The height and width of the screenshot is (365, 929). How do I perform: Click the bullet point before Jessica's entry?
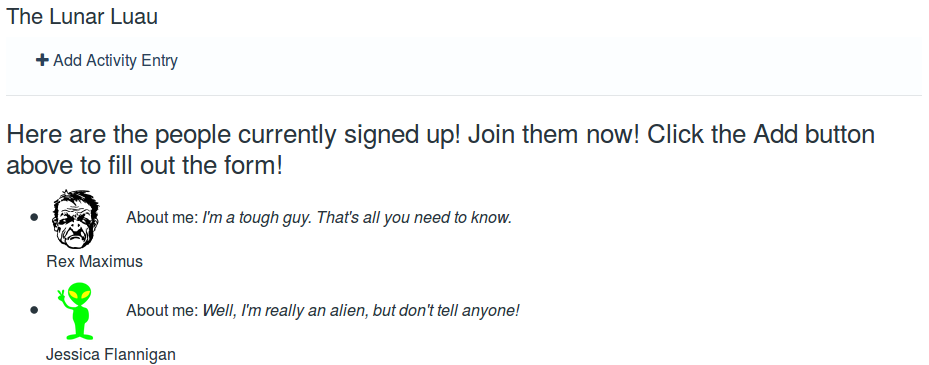pyautogui.click(x=34, y=310)
